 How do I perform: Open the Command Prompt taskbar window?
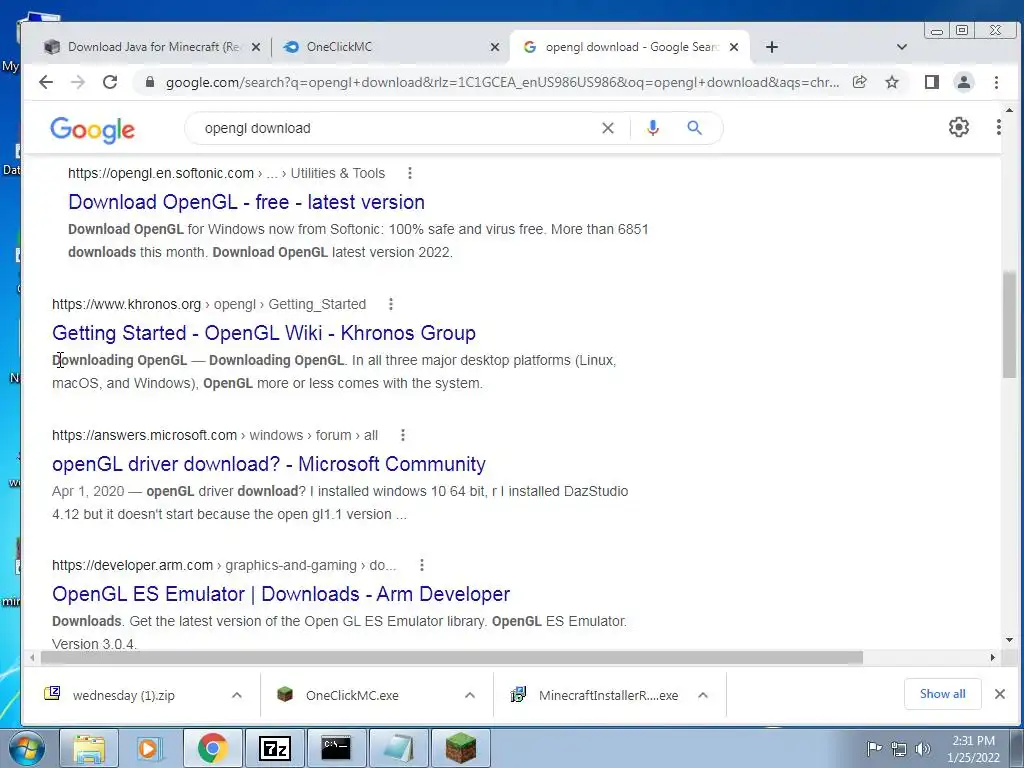336,748
